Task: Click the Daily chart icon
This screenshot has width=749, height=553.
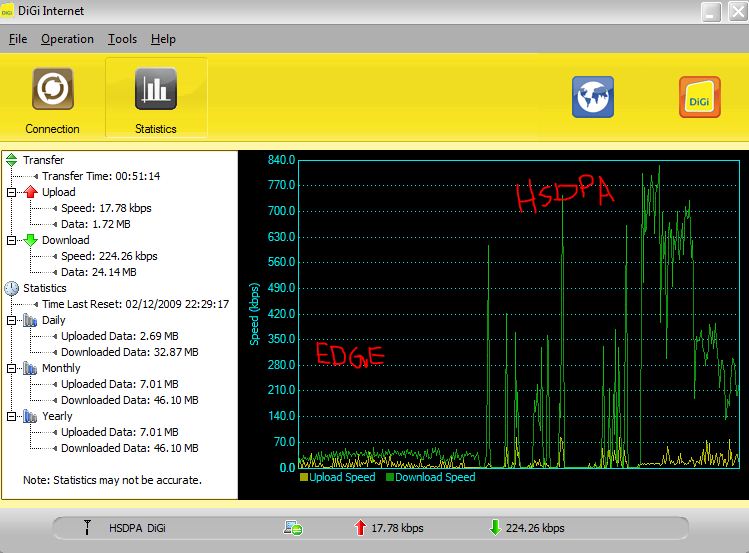Action: click(30, 320)
